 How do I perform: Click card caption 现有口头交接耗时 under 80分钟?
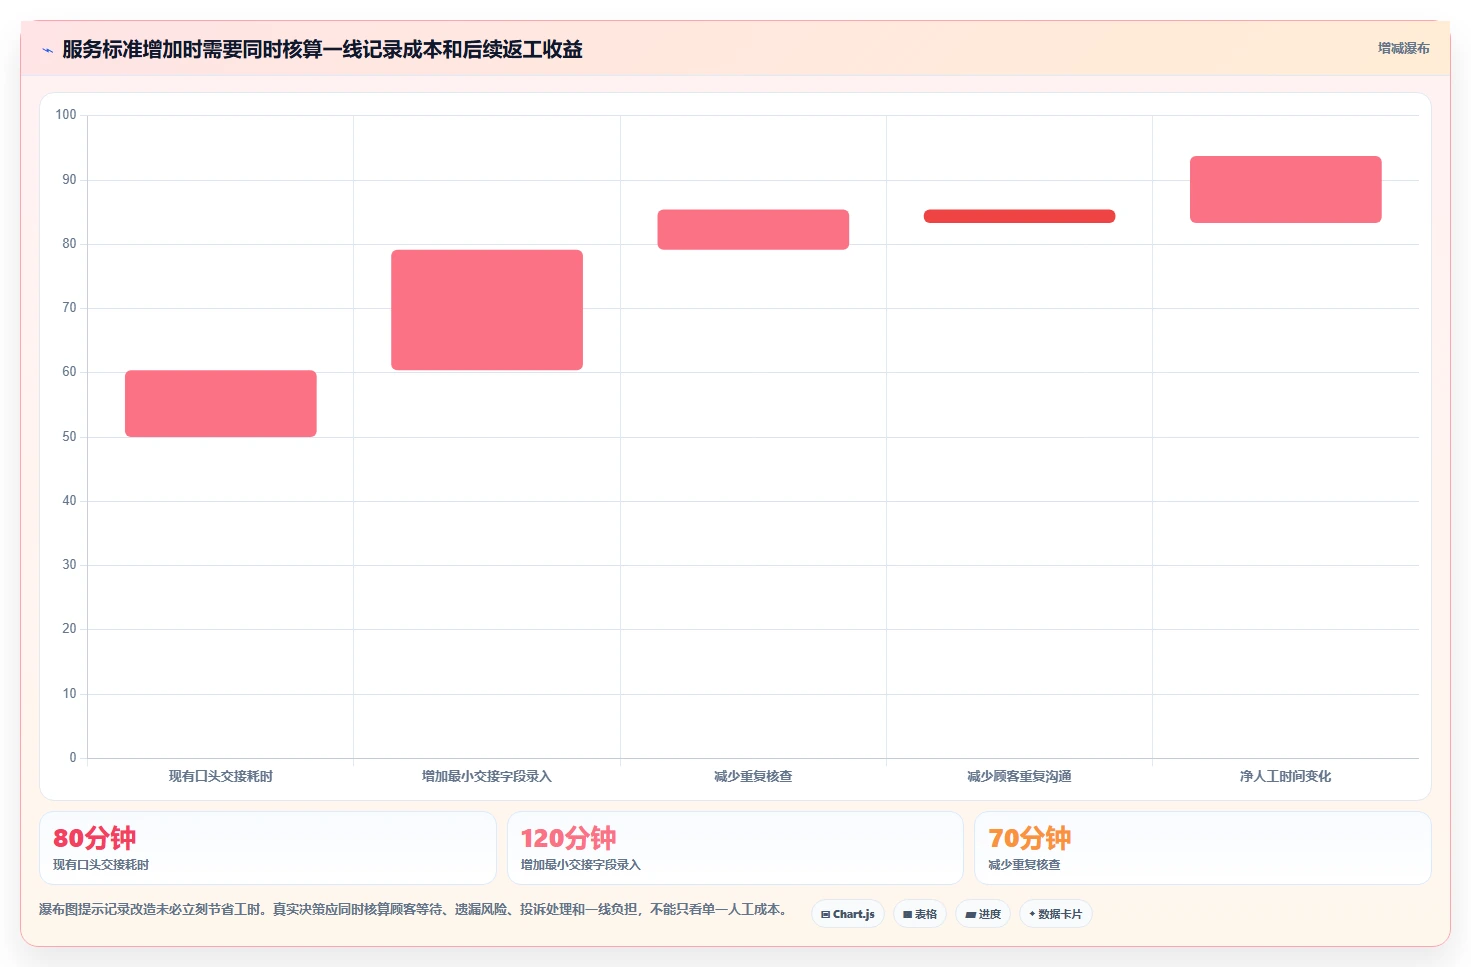click(101, 865)
